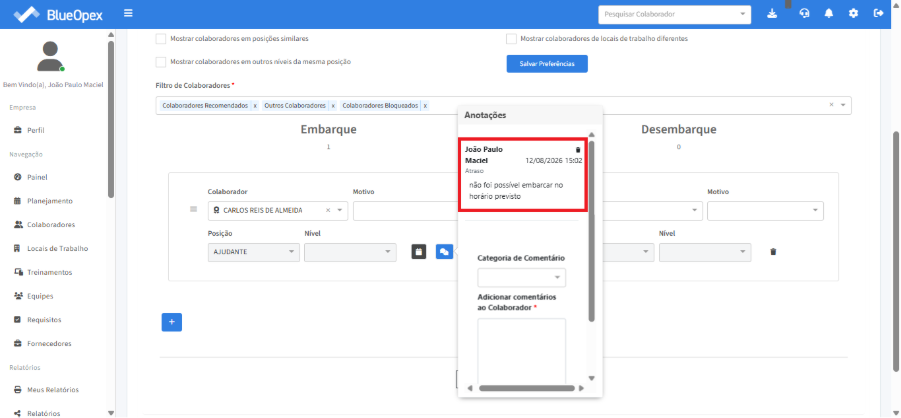Open the headset support icon
This screenshot has height=418, width=901.
point(804,14)
